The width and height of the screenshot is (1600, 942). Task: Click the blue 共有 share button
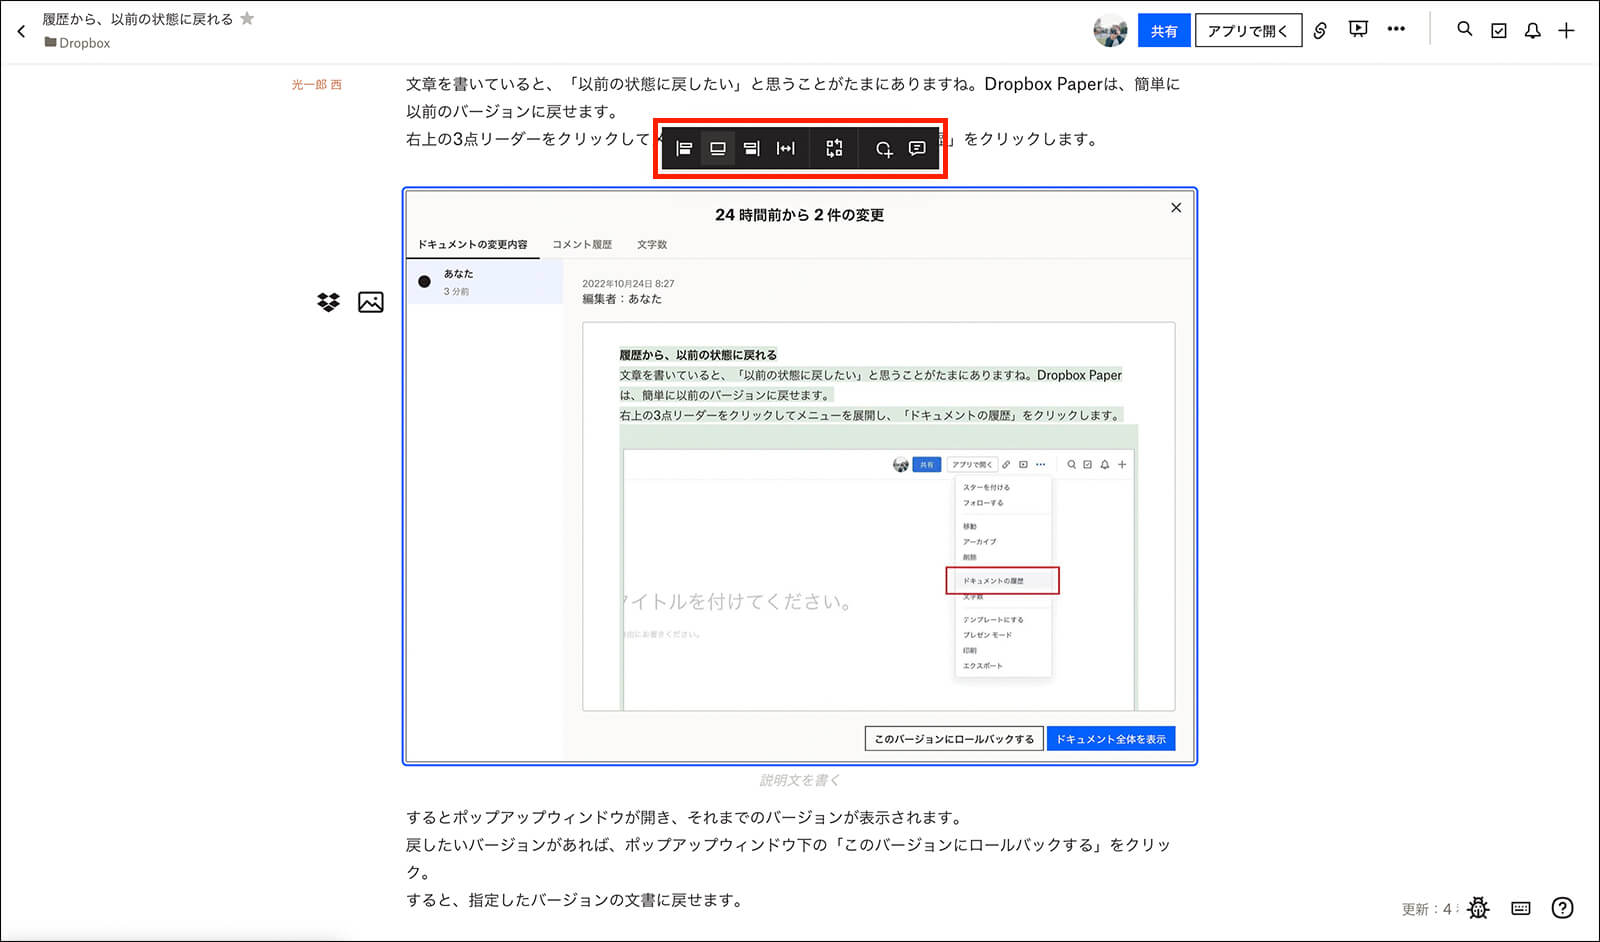click(1164, 31)
